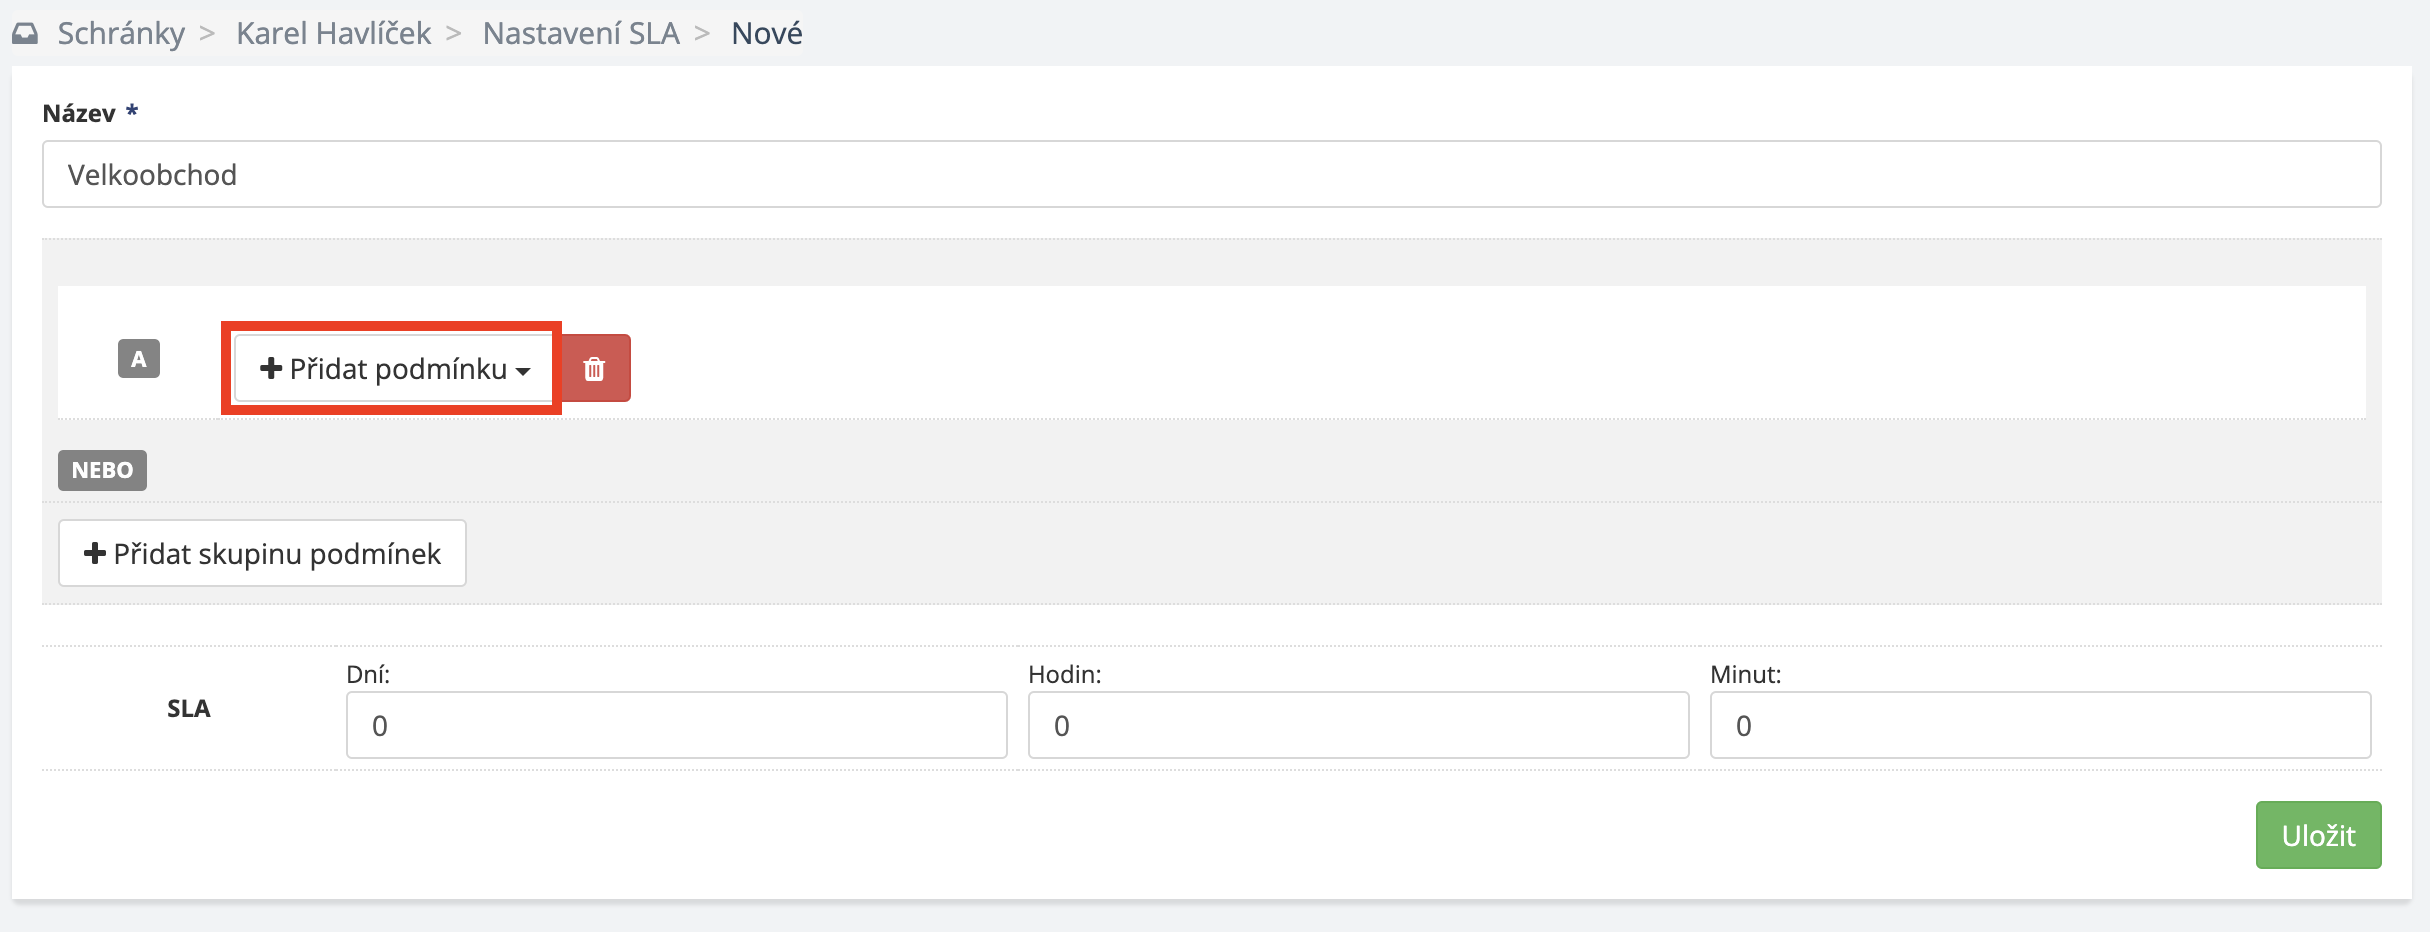The width and height of the screenshot is (2430, 932).
Task: Click the group A letter badge
Action: 139,359
